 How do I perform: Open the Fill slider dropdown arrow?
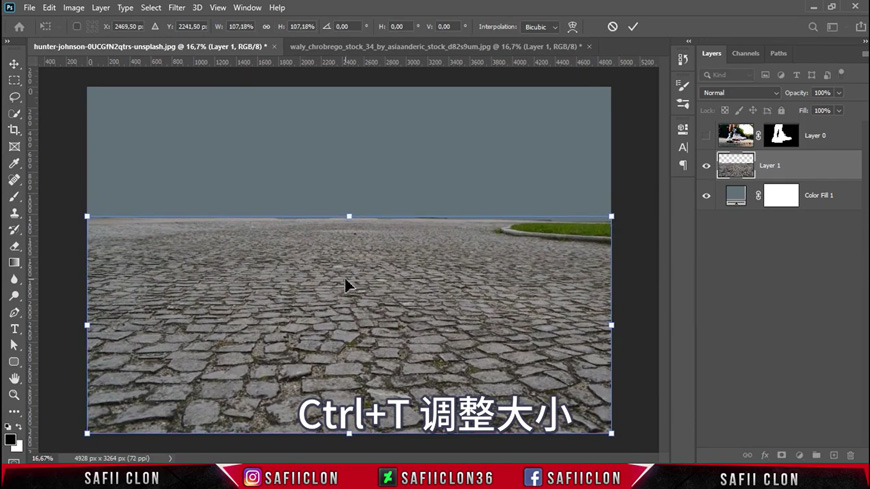[x=839, y=110]
